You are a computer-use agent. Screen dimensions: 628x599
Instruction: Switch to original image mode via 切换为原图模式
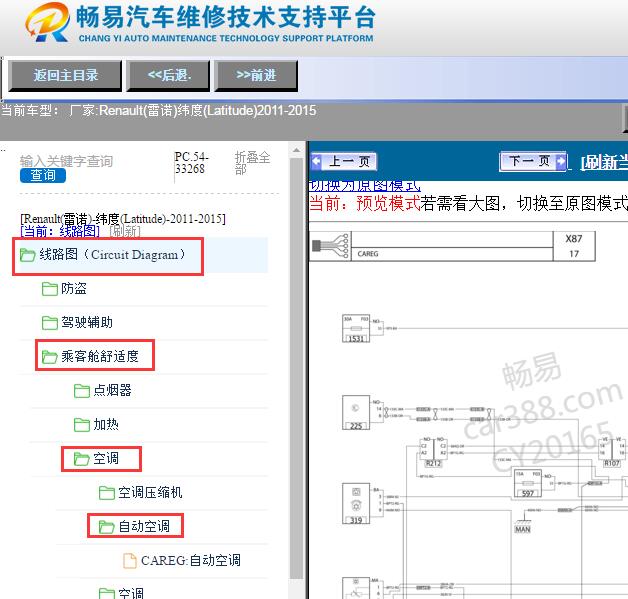(364, 186)
